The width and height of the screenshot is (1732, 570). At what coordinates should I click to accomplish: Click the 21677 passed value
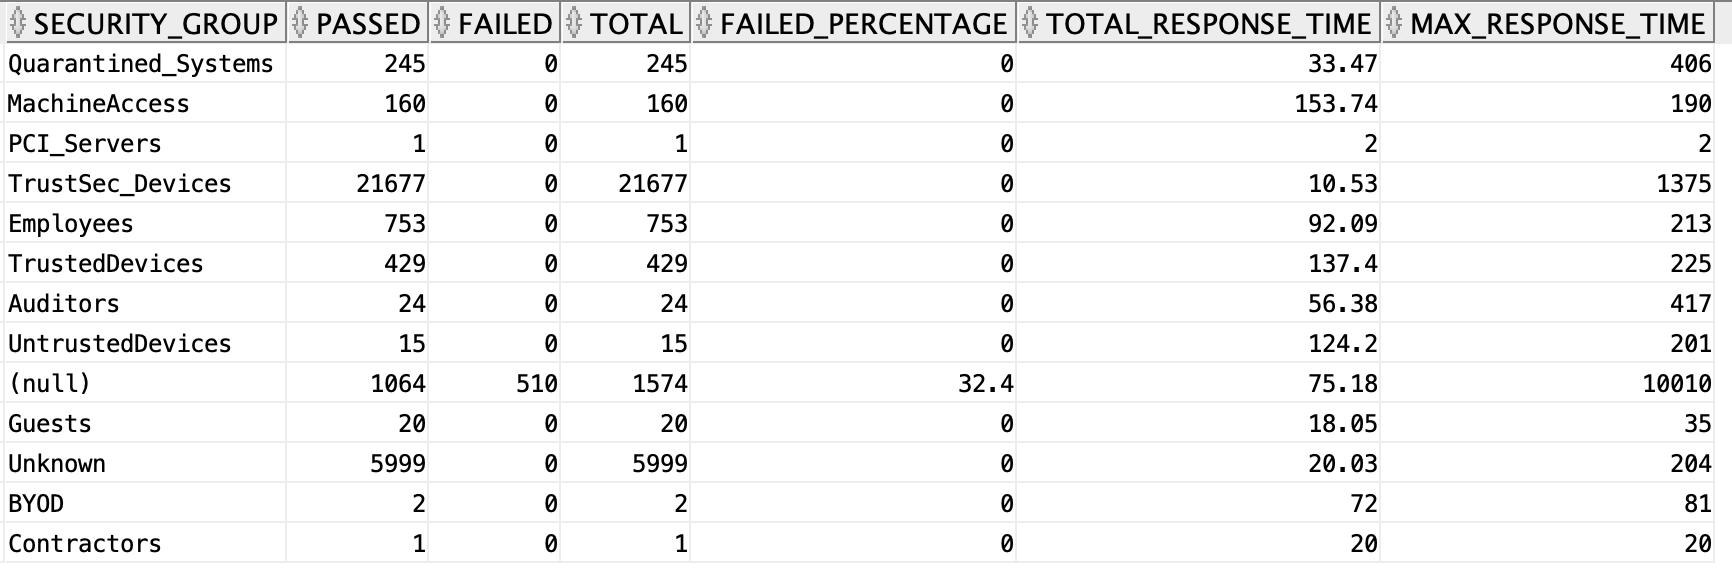(x=391, y=184)
